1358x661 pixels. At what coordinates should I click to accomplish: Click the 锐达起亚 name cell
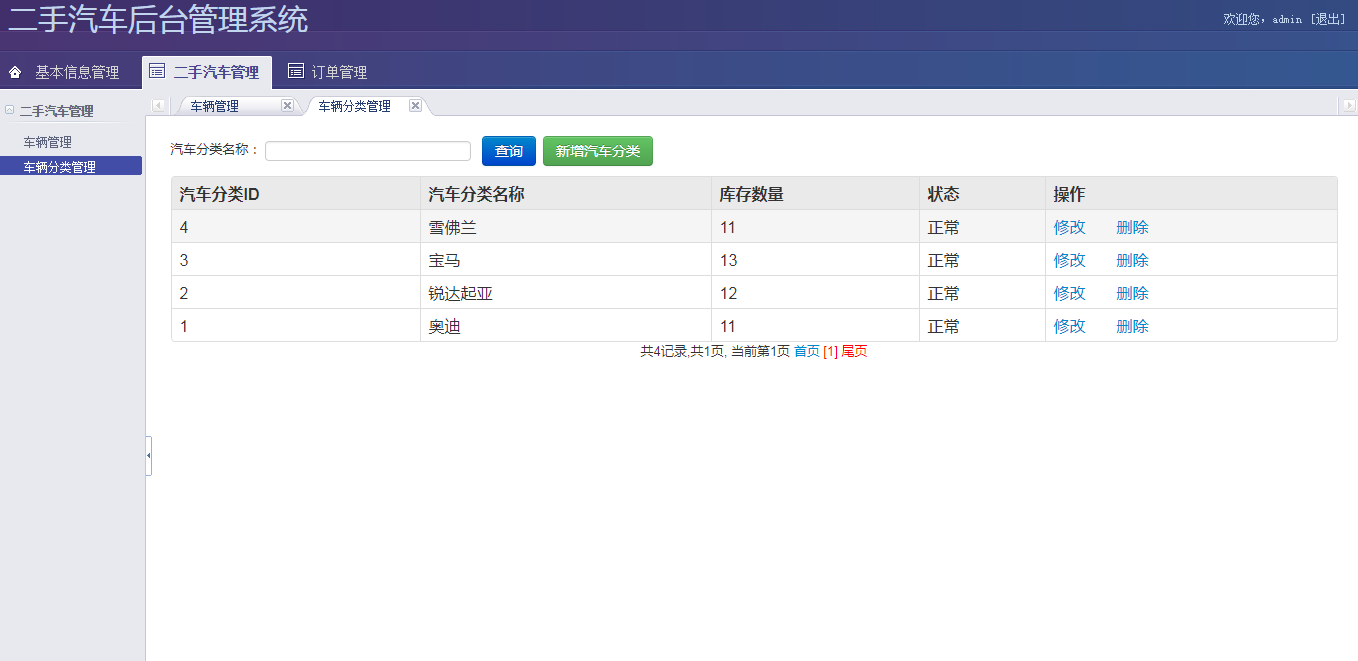pyautogui.click(x=566, y=293)
